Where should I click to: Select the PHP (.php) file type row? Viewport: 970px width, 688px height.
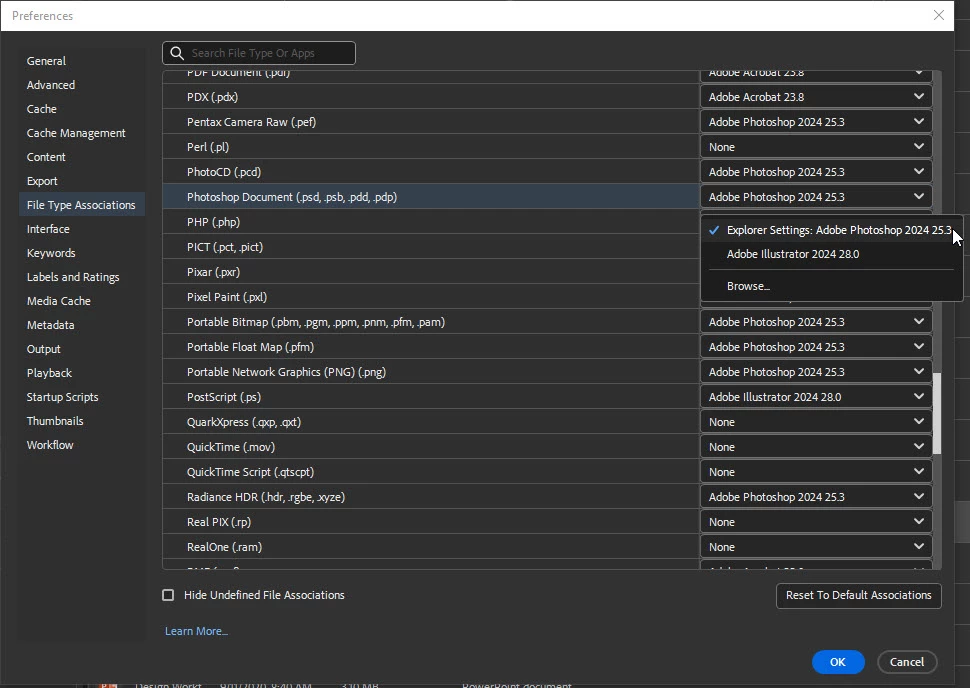coord(431,222)
